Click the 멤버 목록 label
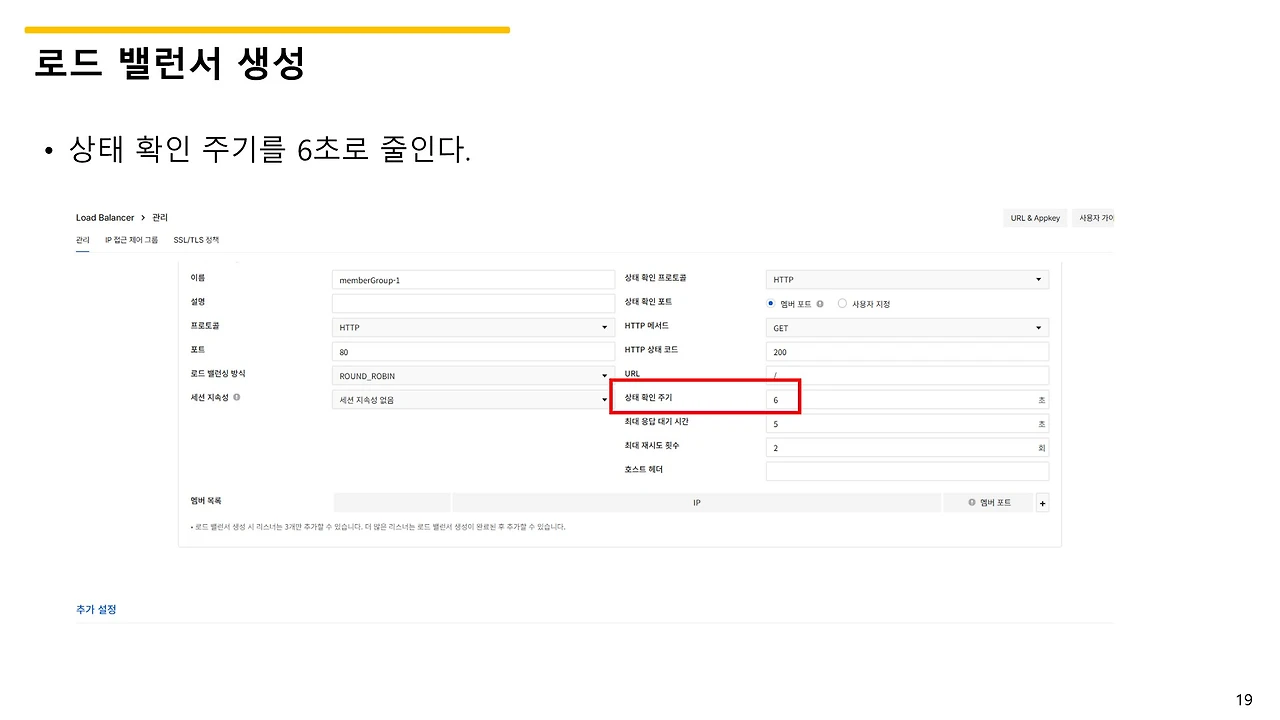 tap(206, 501)
